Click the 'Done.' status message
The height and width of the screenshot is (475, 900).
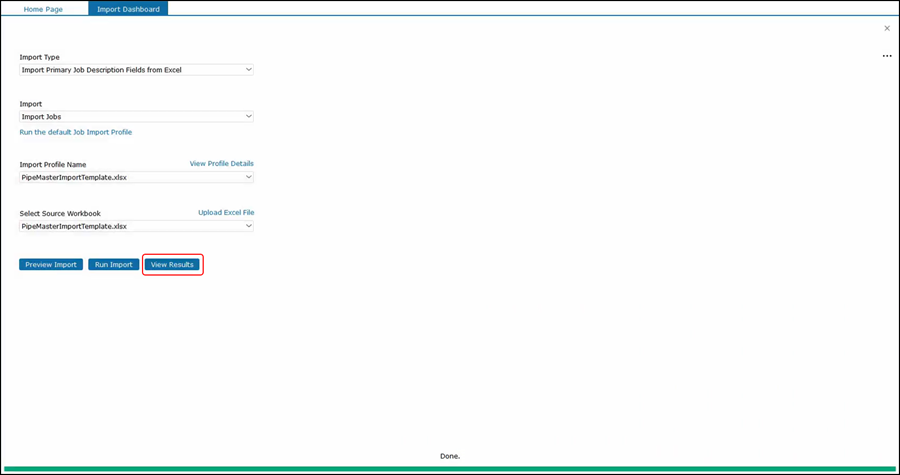(x=450, y=456)
